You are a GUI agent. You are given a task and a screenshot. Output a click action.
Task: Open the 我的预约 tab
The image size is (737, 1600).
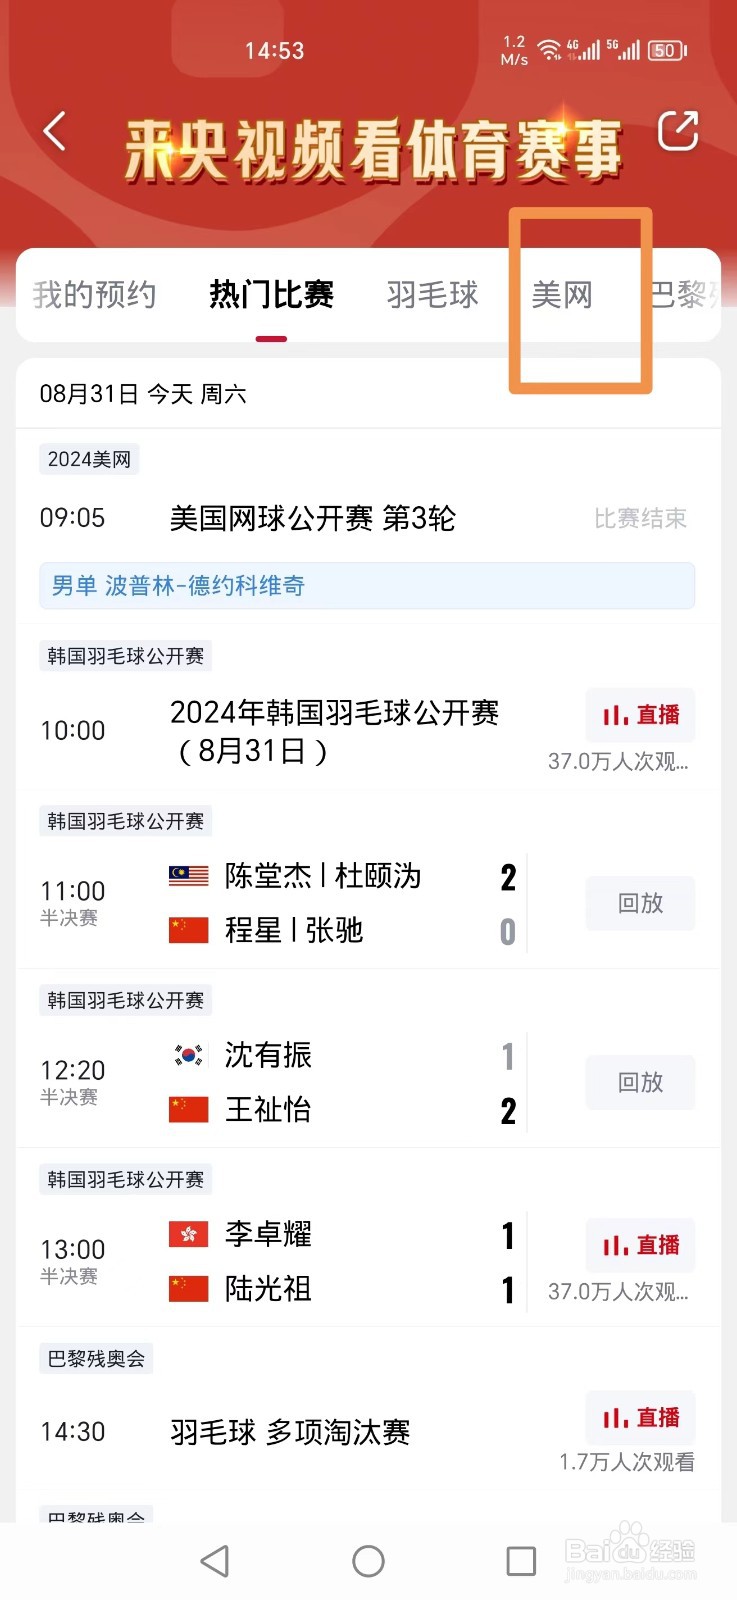coord(94,295)
